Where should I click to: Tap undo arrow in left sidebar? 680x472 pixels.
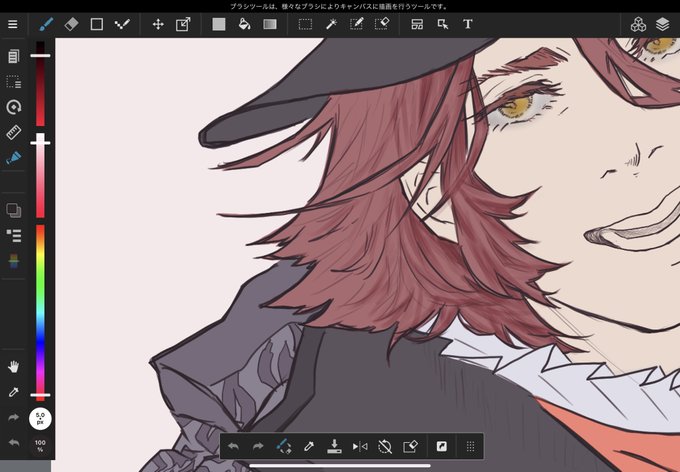click(x=13, y=442)
